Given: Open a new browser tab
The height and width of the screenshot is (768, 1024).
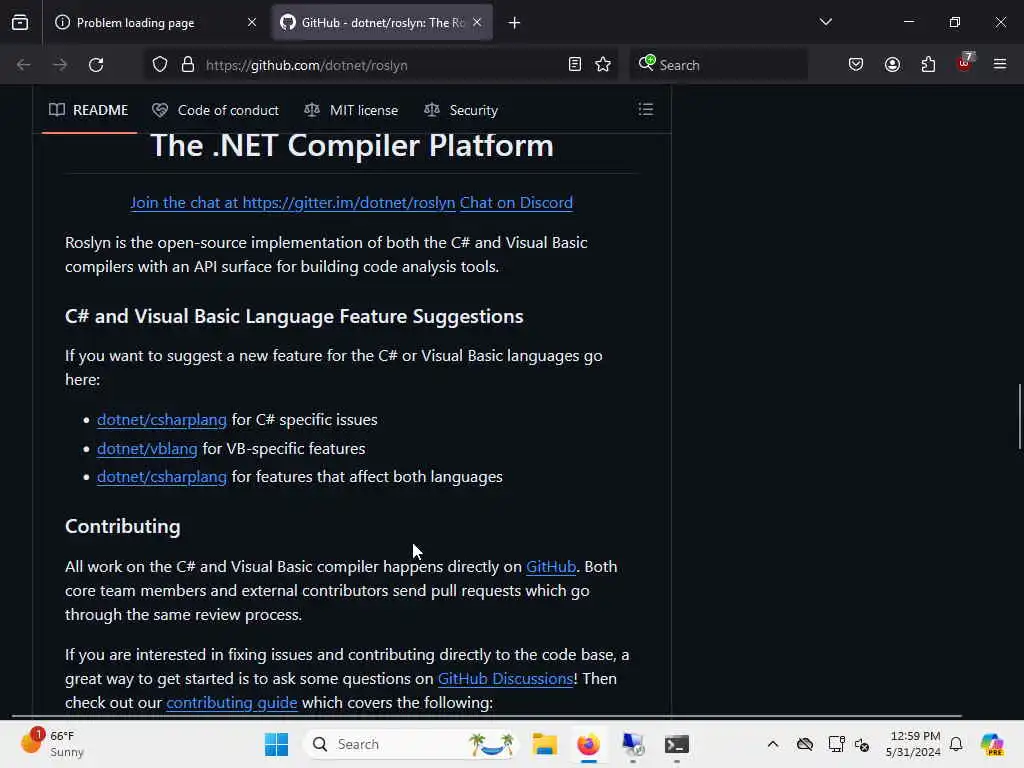Looking at the screenshot, I should point(515,23).
